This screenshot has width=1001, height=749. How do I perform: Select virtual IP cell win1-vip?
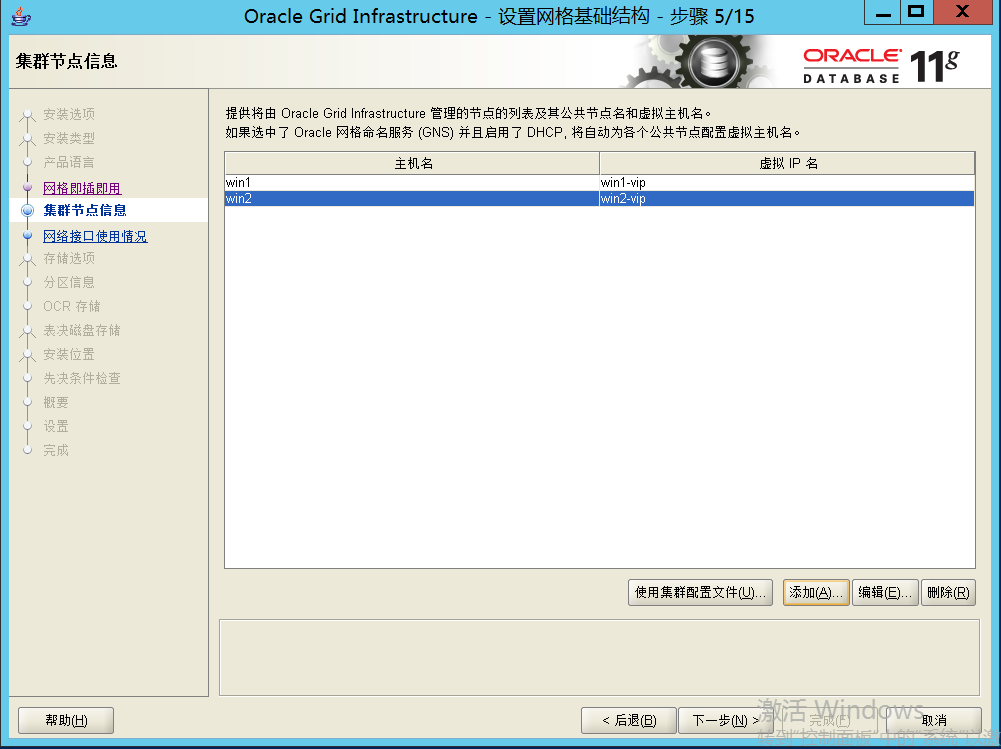pos(786,183)
